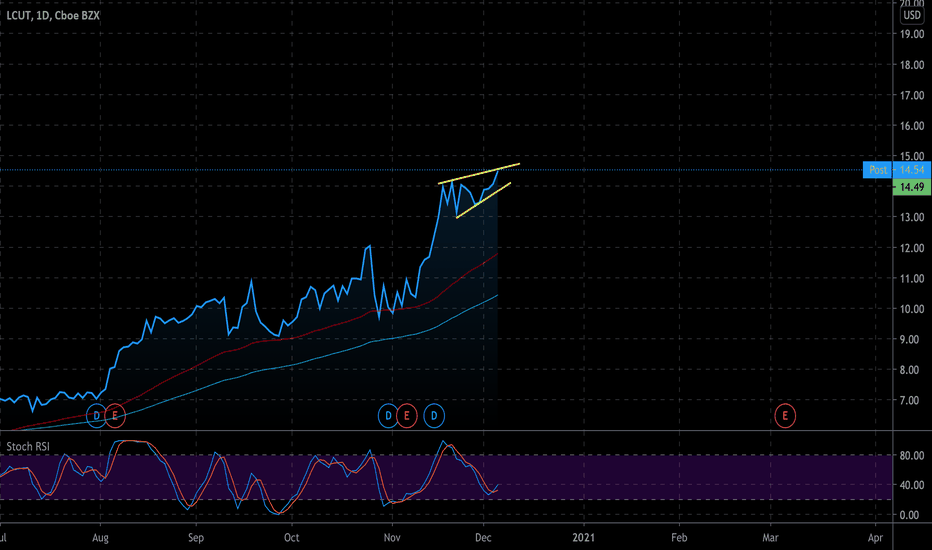Click the Oct label on time axis
The height and width of the screenshot is (550, 932).
coord(291,538)
